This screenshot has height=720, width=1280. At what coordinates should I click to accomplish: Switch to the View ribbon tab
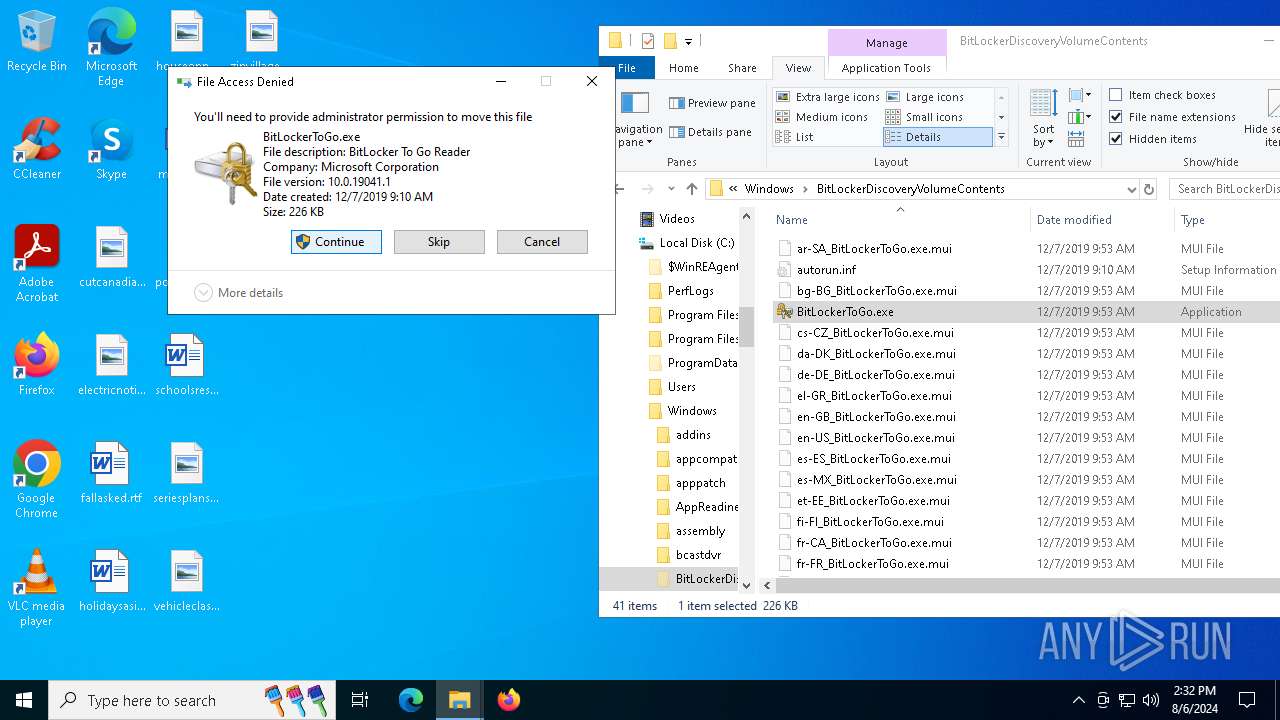(x=798, y=68)
